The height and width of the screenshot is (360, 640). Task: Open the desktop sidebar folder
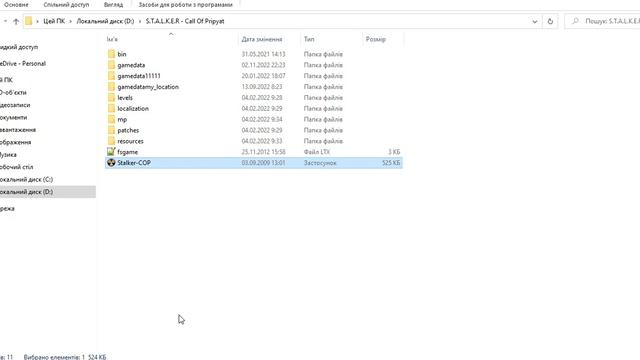pos(16,167)
